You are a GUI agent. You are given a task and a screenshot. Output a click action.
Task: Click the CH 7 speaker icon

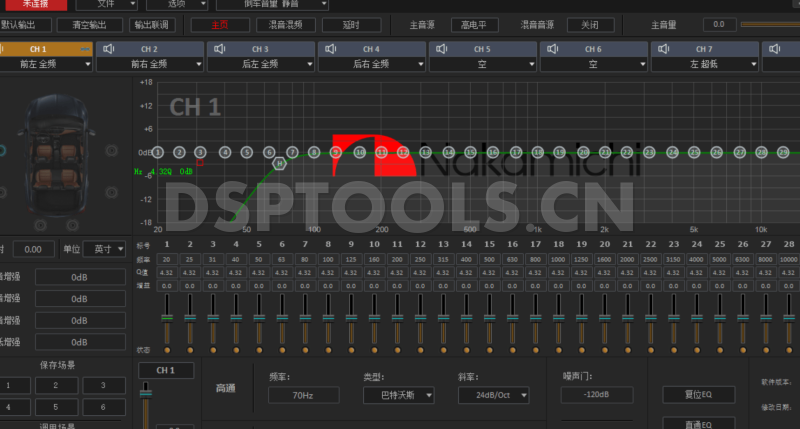coord(665,47)
